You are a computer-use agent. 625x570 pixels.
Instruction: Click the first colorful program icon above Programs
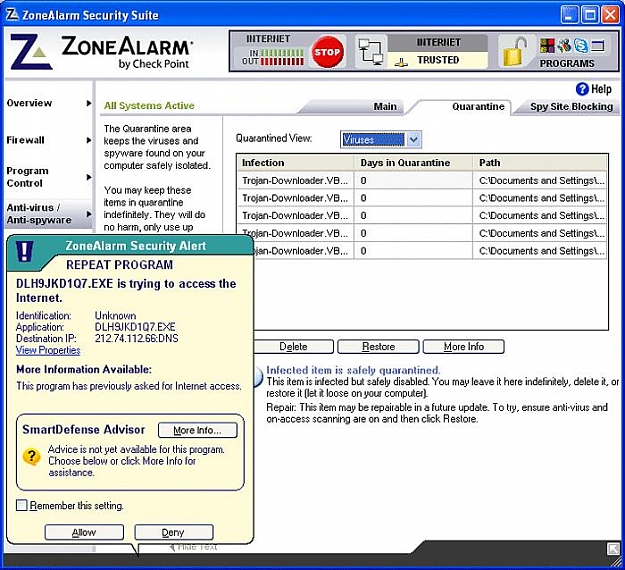point(547,45)
